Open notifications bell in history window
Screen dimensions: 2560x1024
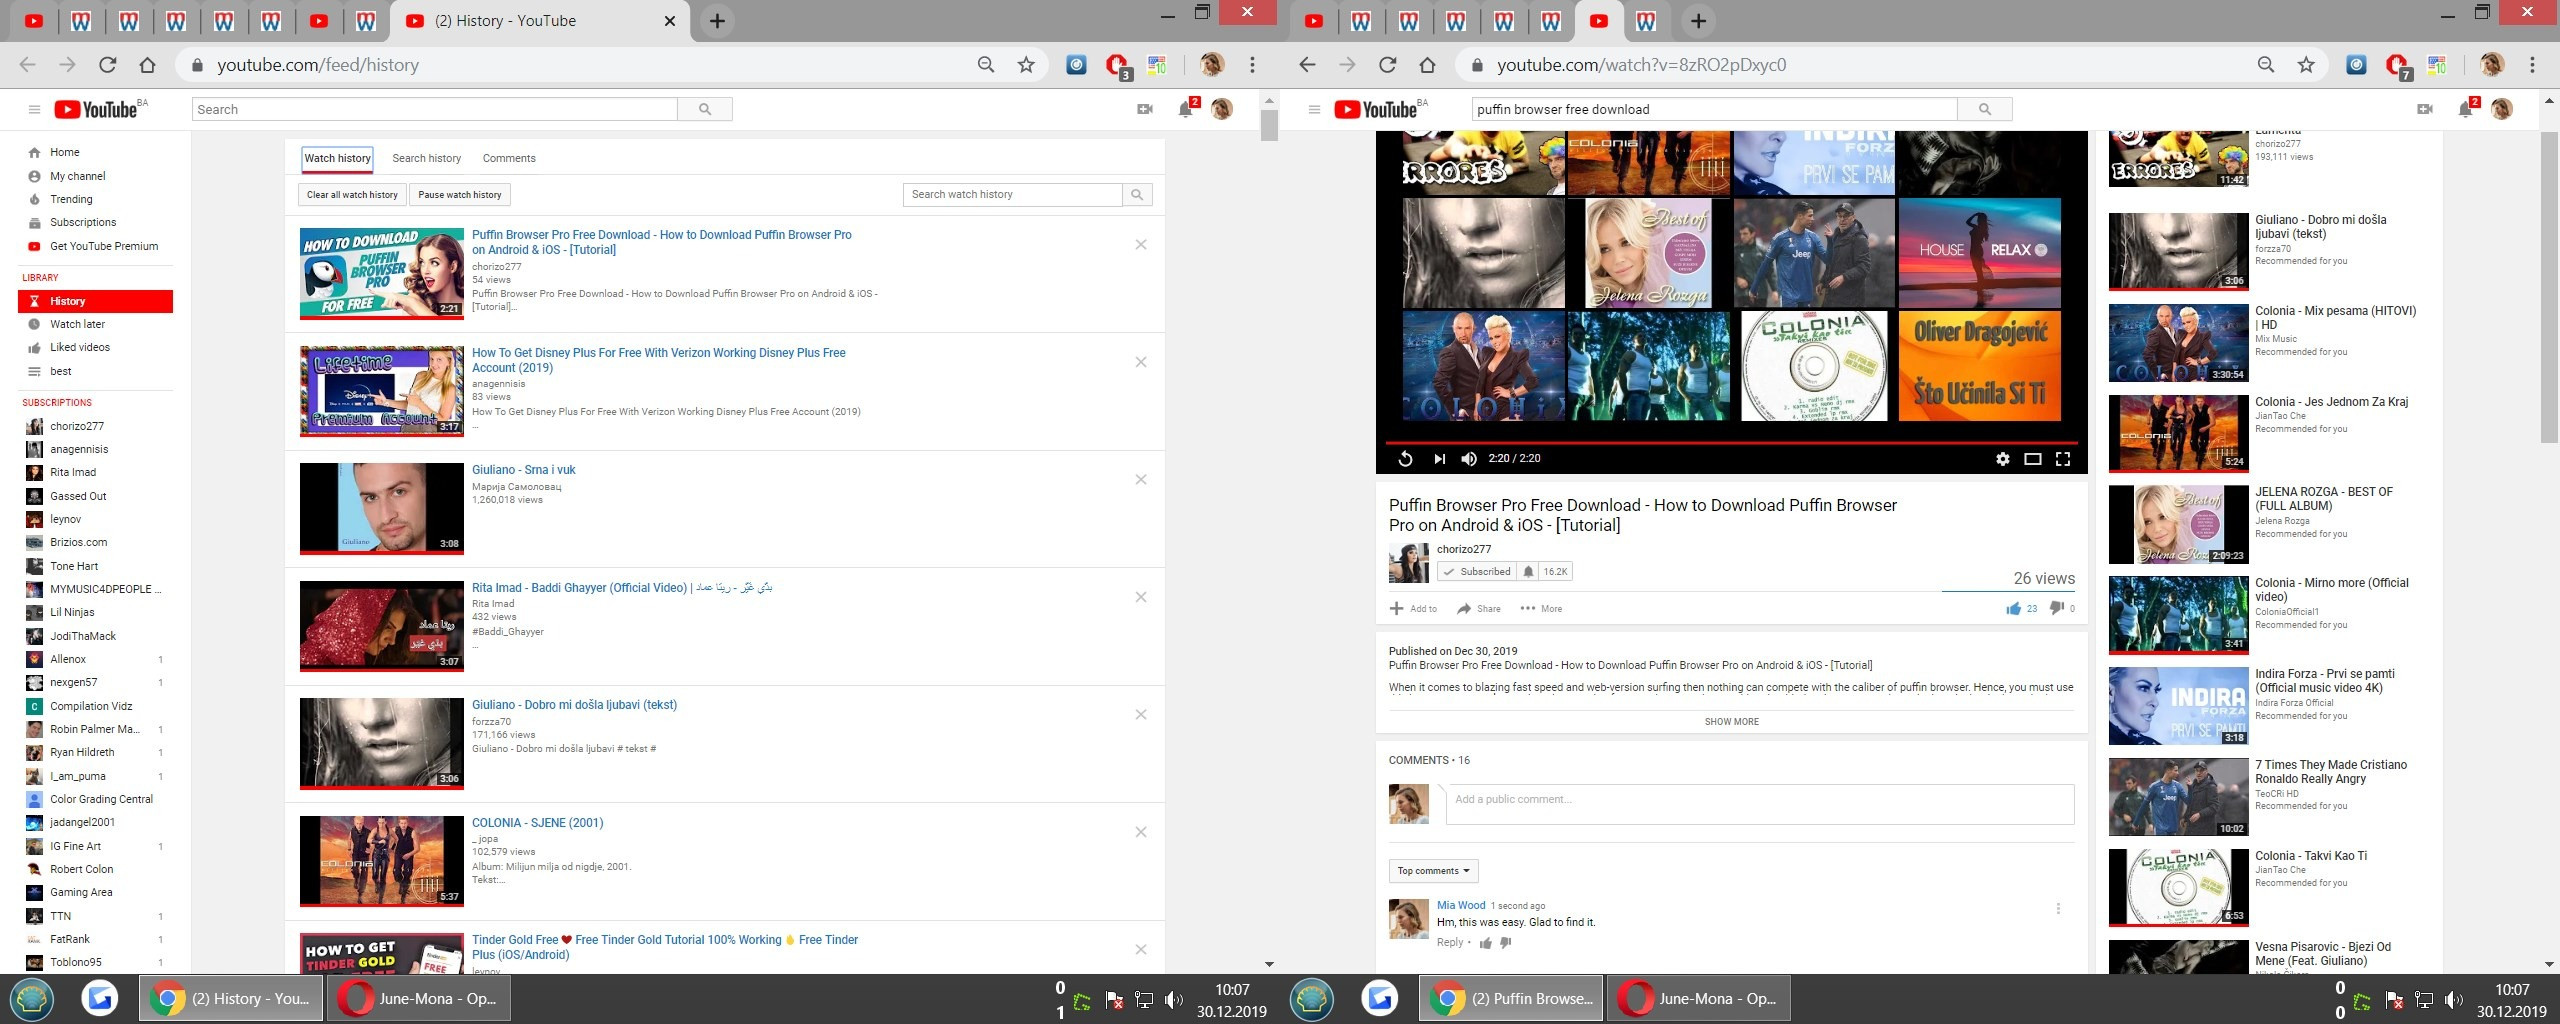pos(1185,109)
